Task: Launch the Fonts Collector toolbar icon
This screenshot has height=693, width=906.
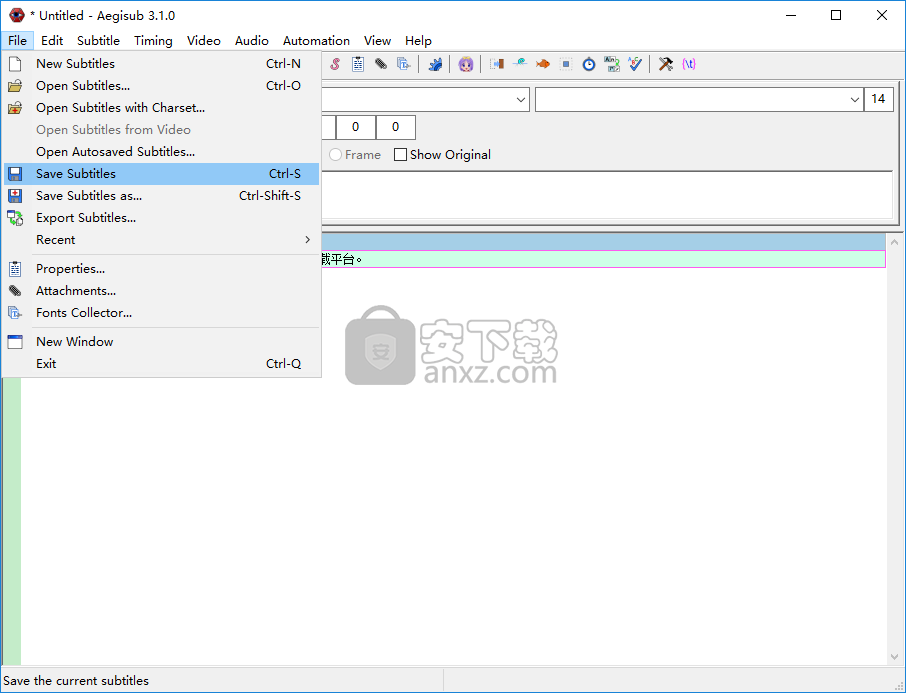Action: (404, 64)
